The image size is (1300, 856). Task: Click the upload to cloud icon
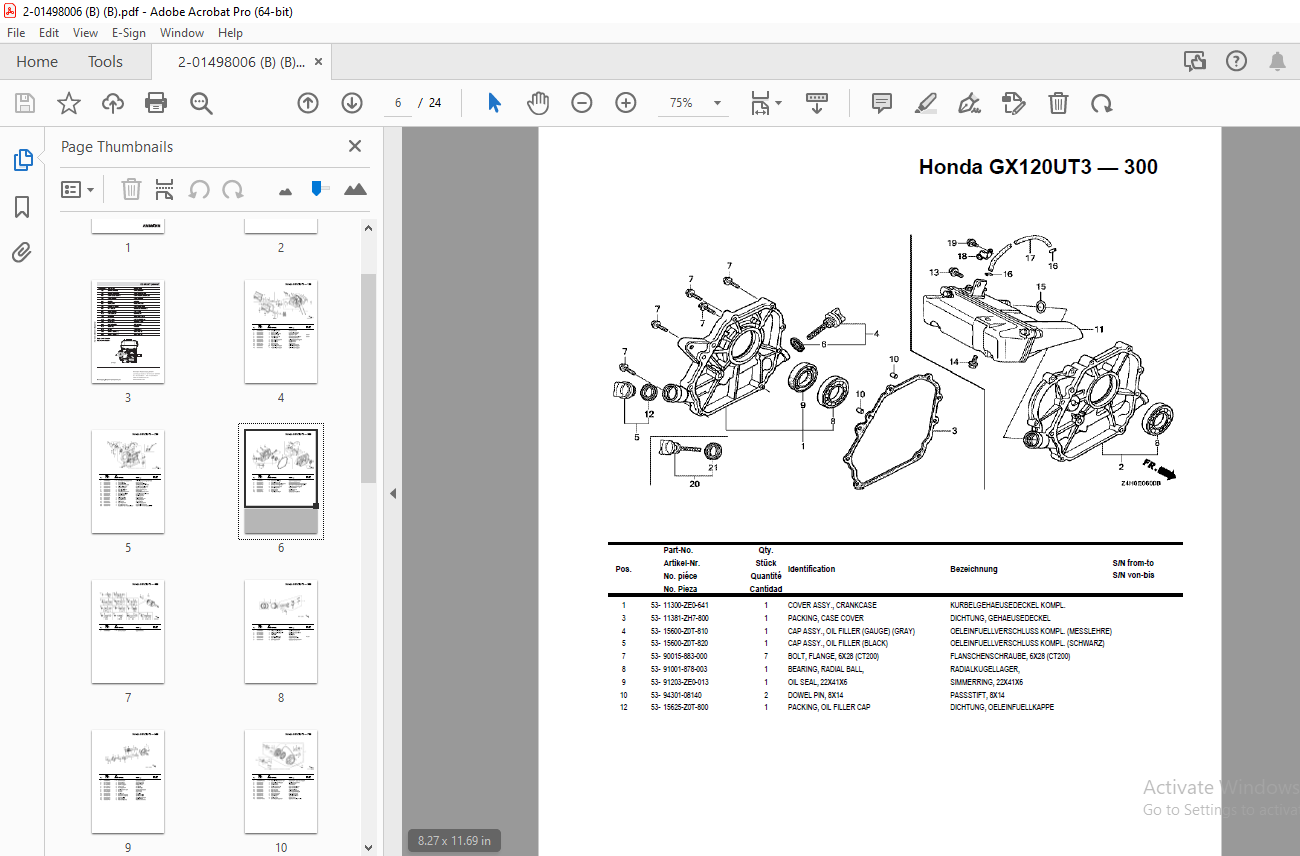point(112,103)
